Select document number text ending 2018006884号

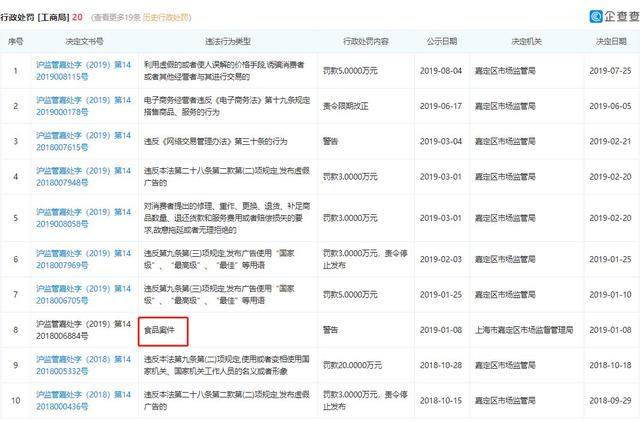[83, 330]
